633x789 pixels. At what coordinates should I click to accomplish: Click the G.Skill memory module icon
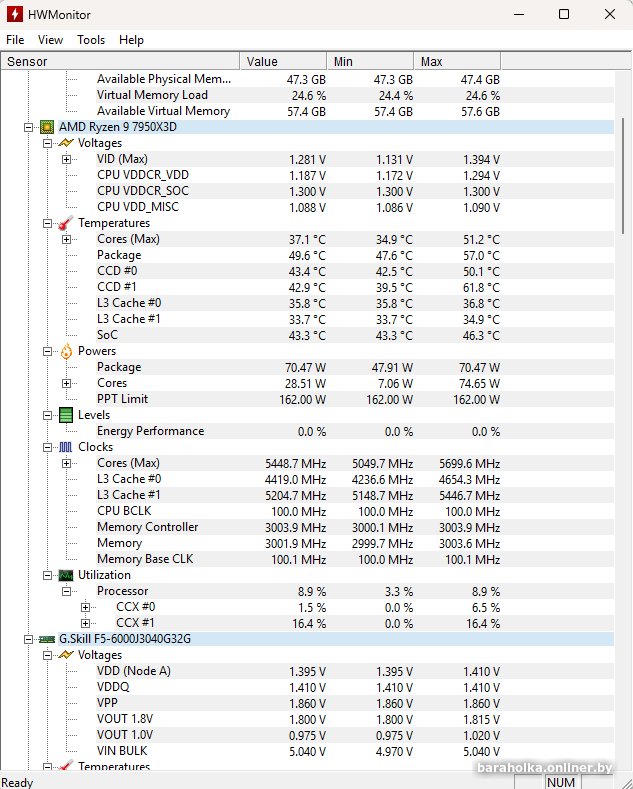click(x=47, y=639)
